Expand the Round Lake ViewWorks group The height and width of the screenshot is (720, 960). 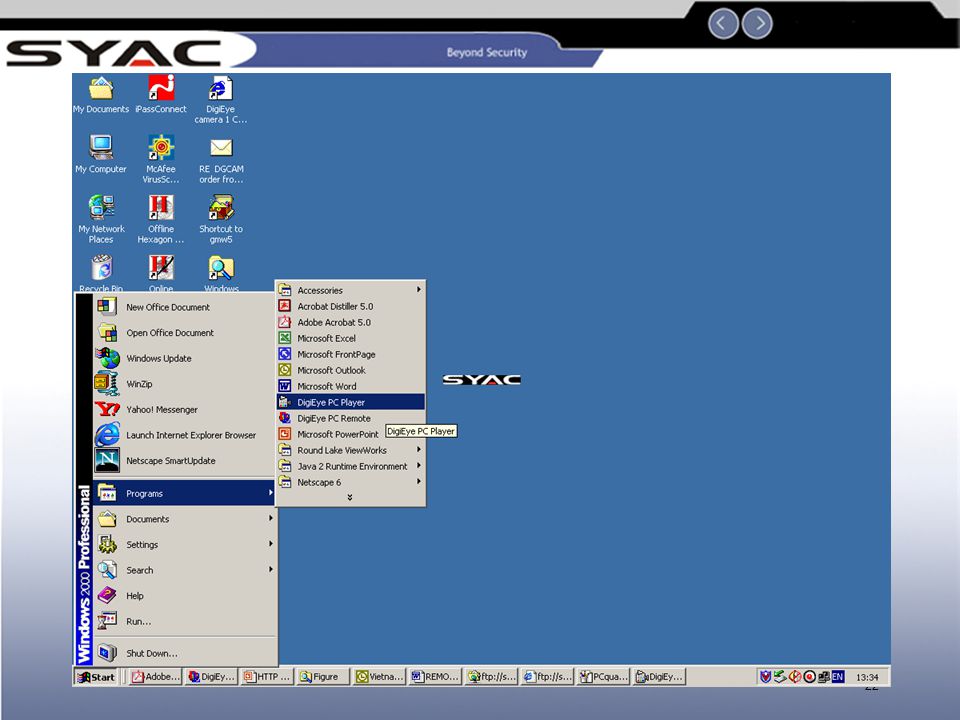[350, 450]
